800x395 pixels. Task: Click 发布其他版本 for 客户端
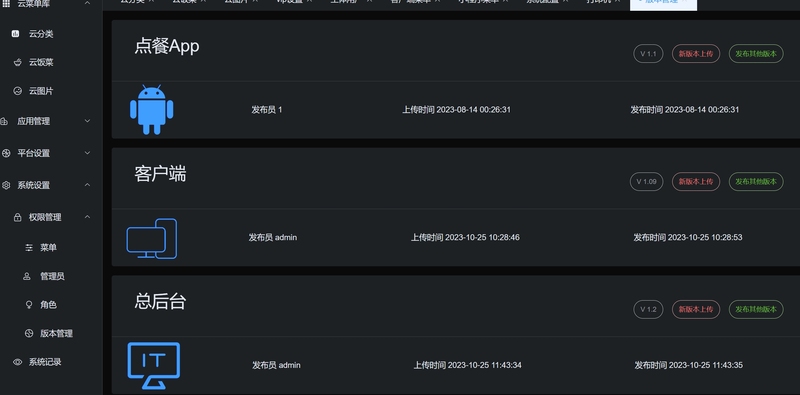click(x=756, y=182)
